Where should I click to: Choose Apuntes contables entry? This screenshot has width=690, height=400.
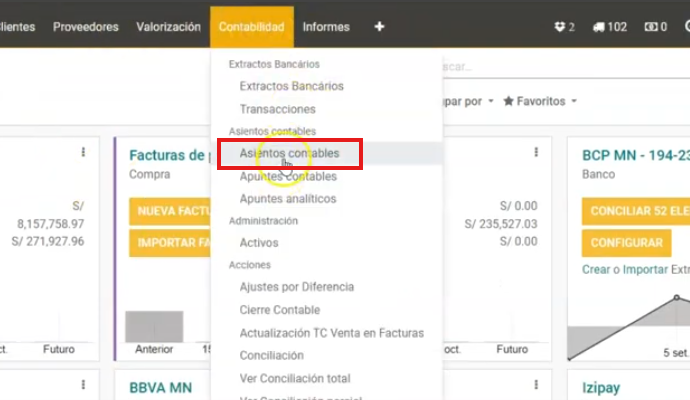coord(288,176)
